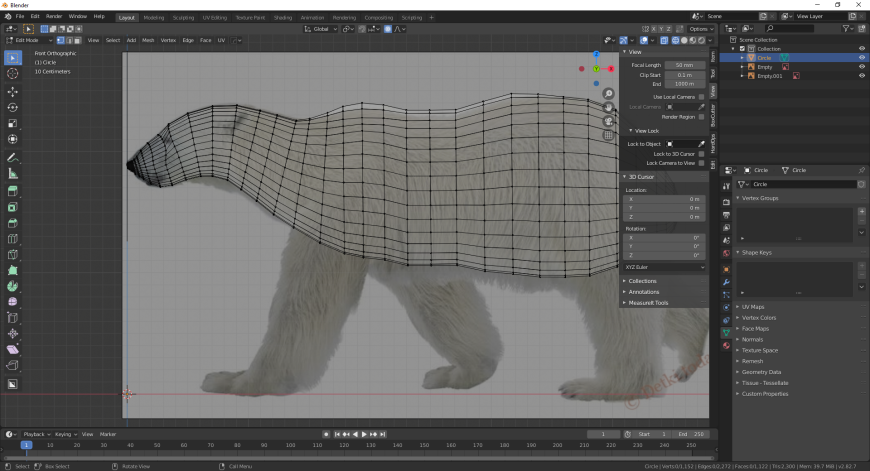Enable the Use Local Camera checkbox

tap(702, 96)
